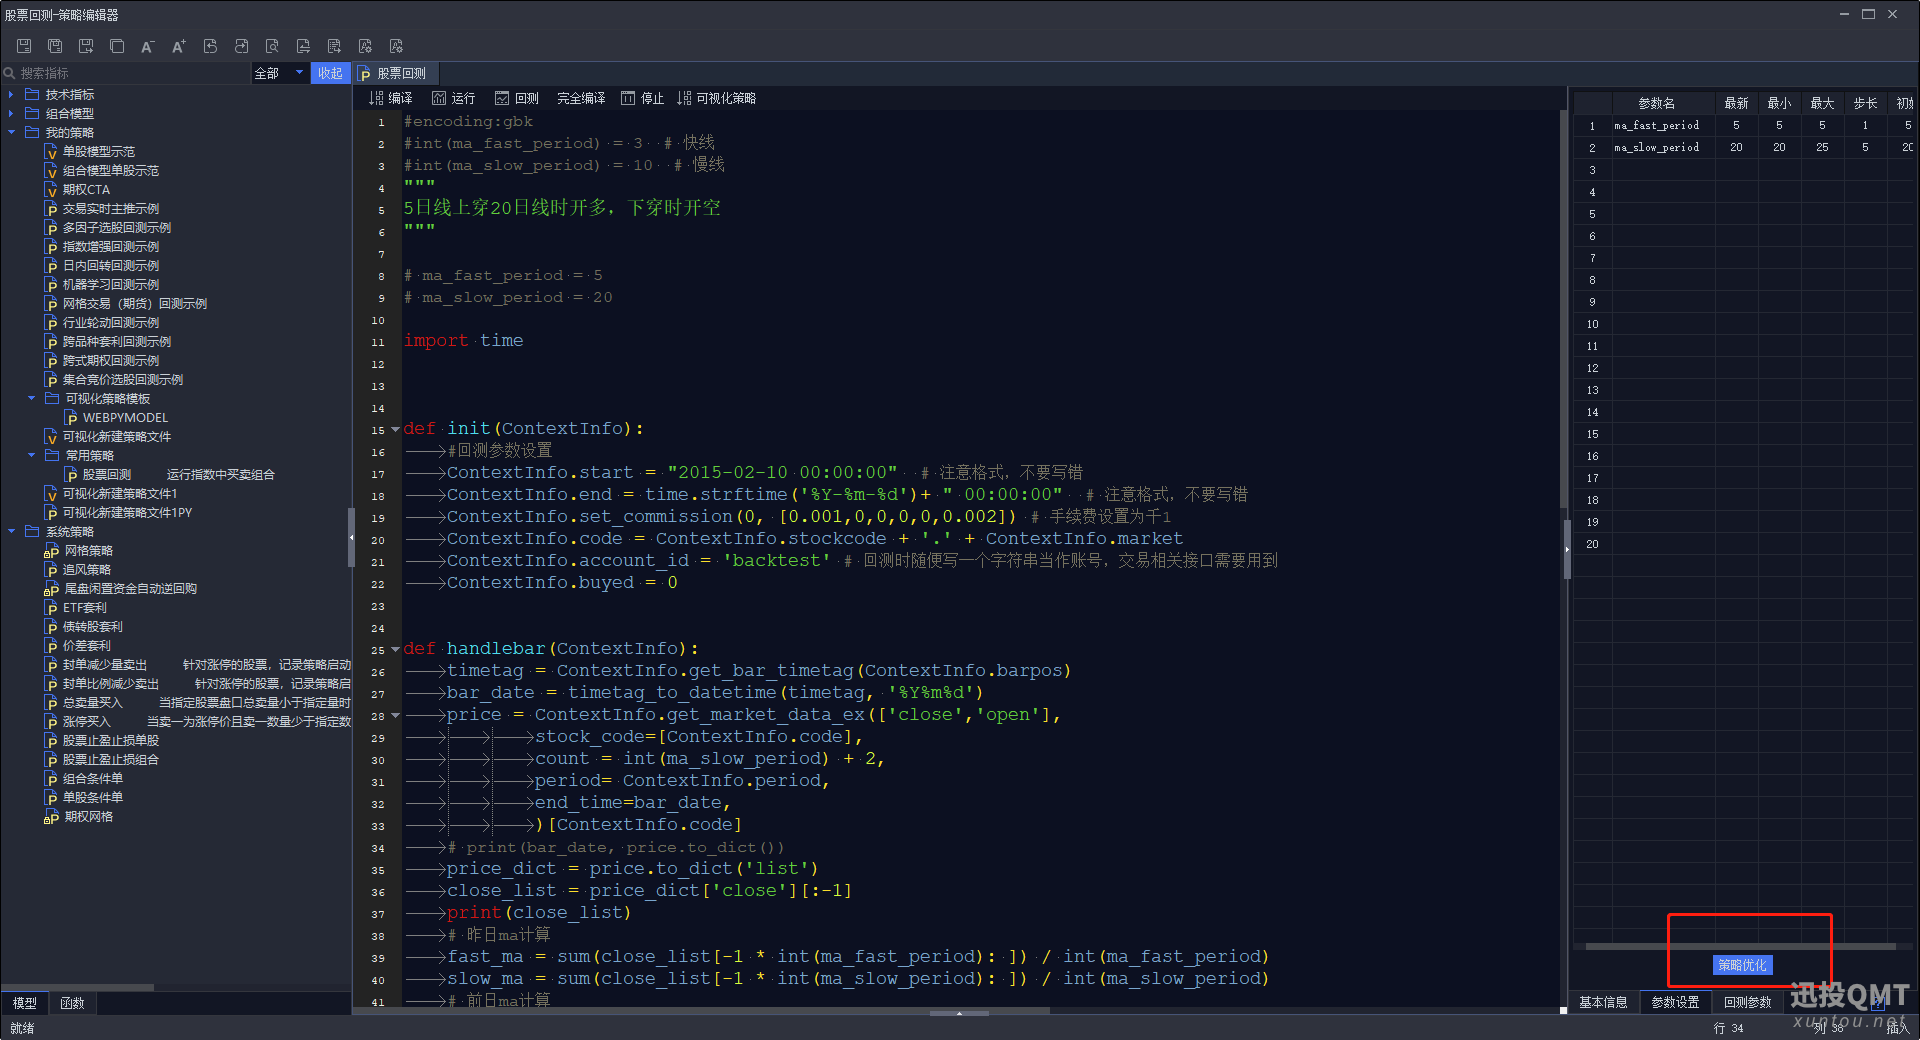The image size is (1920, 1040).
Task: Start backtest with the 回测 button
Action: click(516, 98)
